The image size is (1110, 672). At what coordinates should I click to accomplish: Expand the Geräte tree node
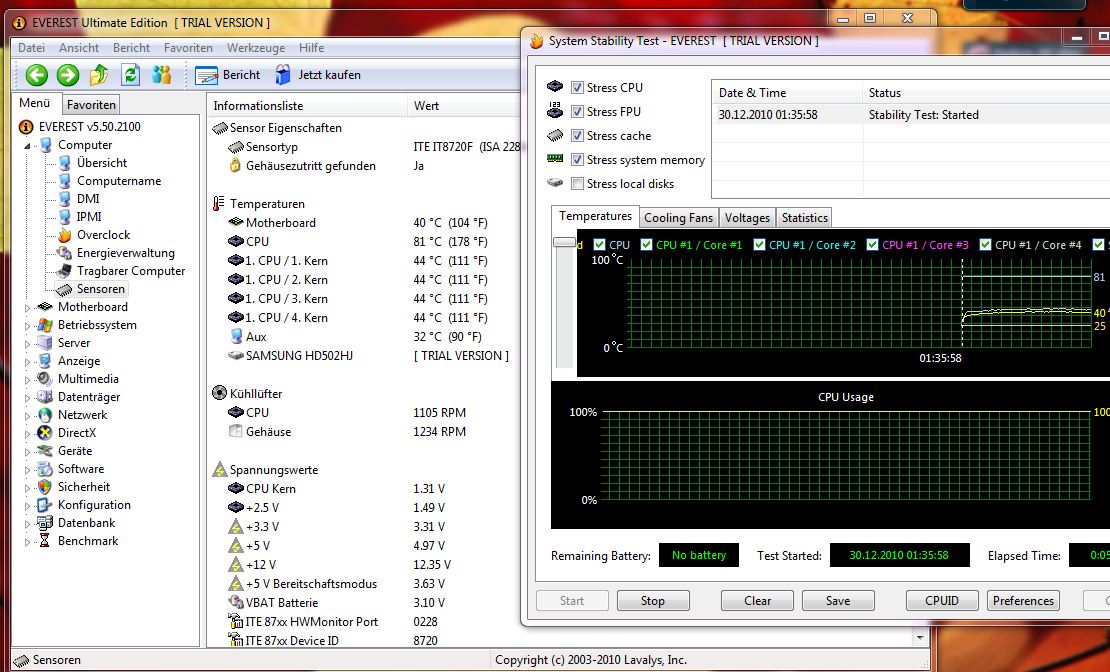point(28,452)
